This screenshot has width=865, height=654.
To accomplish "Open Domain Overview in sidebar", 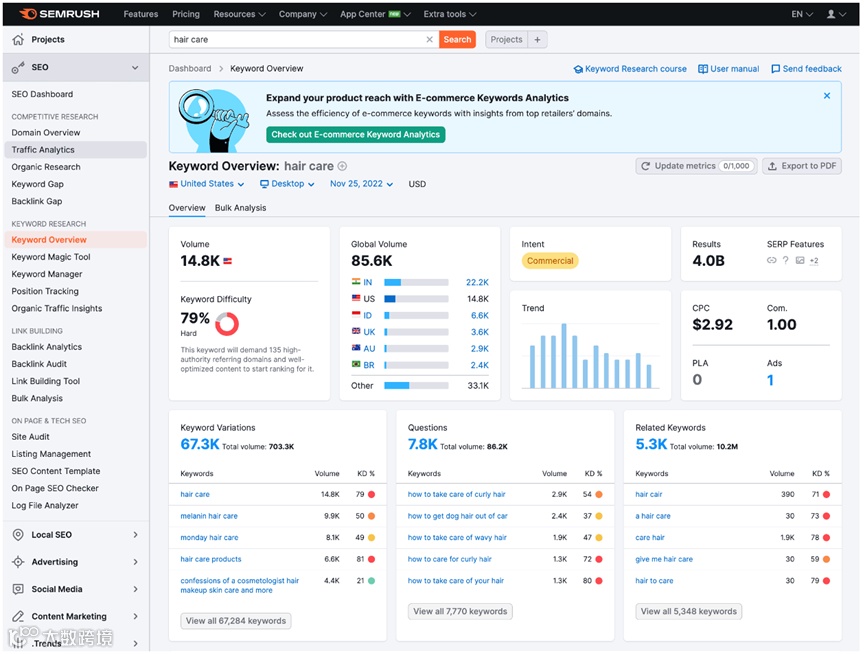I will tap(46, 133).
